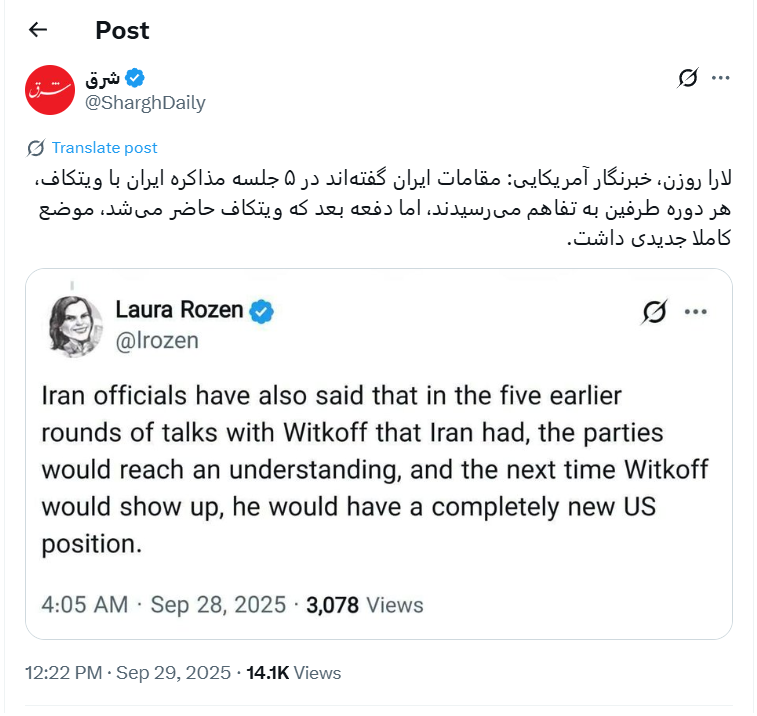Click the 3,078 Views count
757x716 pixels.
(364, 605)
